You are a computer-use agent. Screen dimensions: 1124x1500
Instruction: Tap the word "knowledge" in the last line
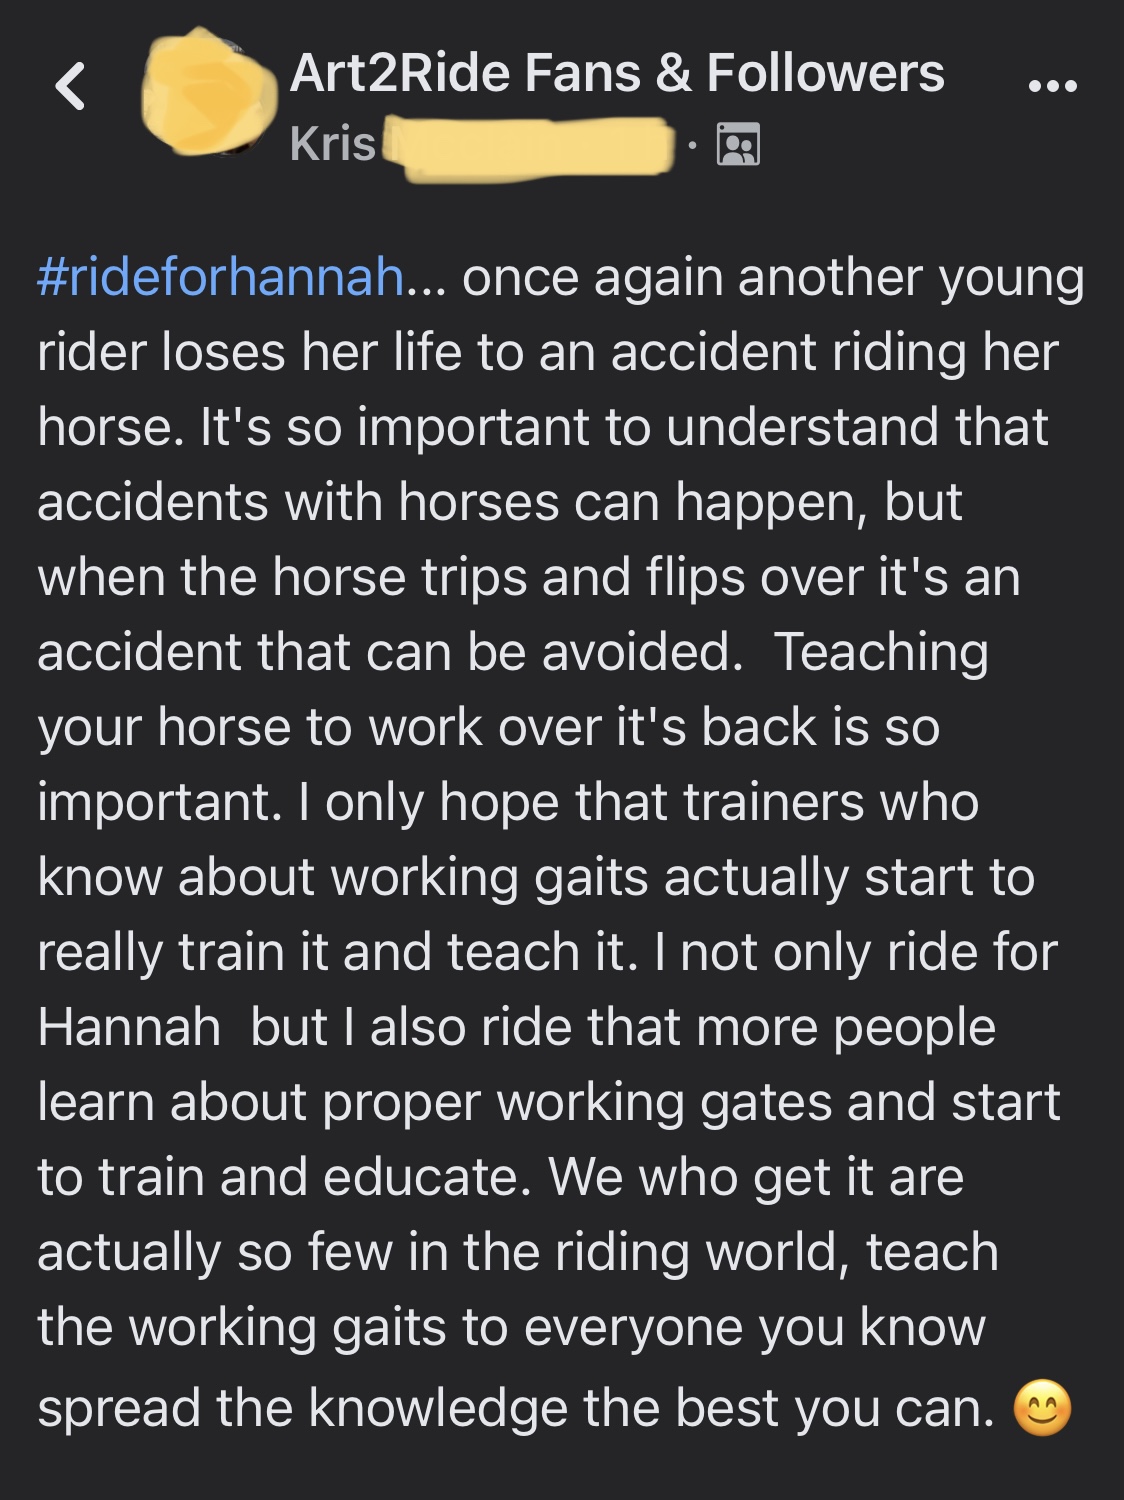(x=439, y=1408)
